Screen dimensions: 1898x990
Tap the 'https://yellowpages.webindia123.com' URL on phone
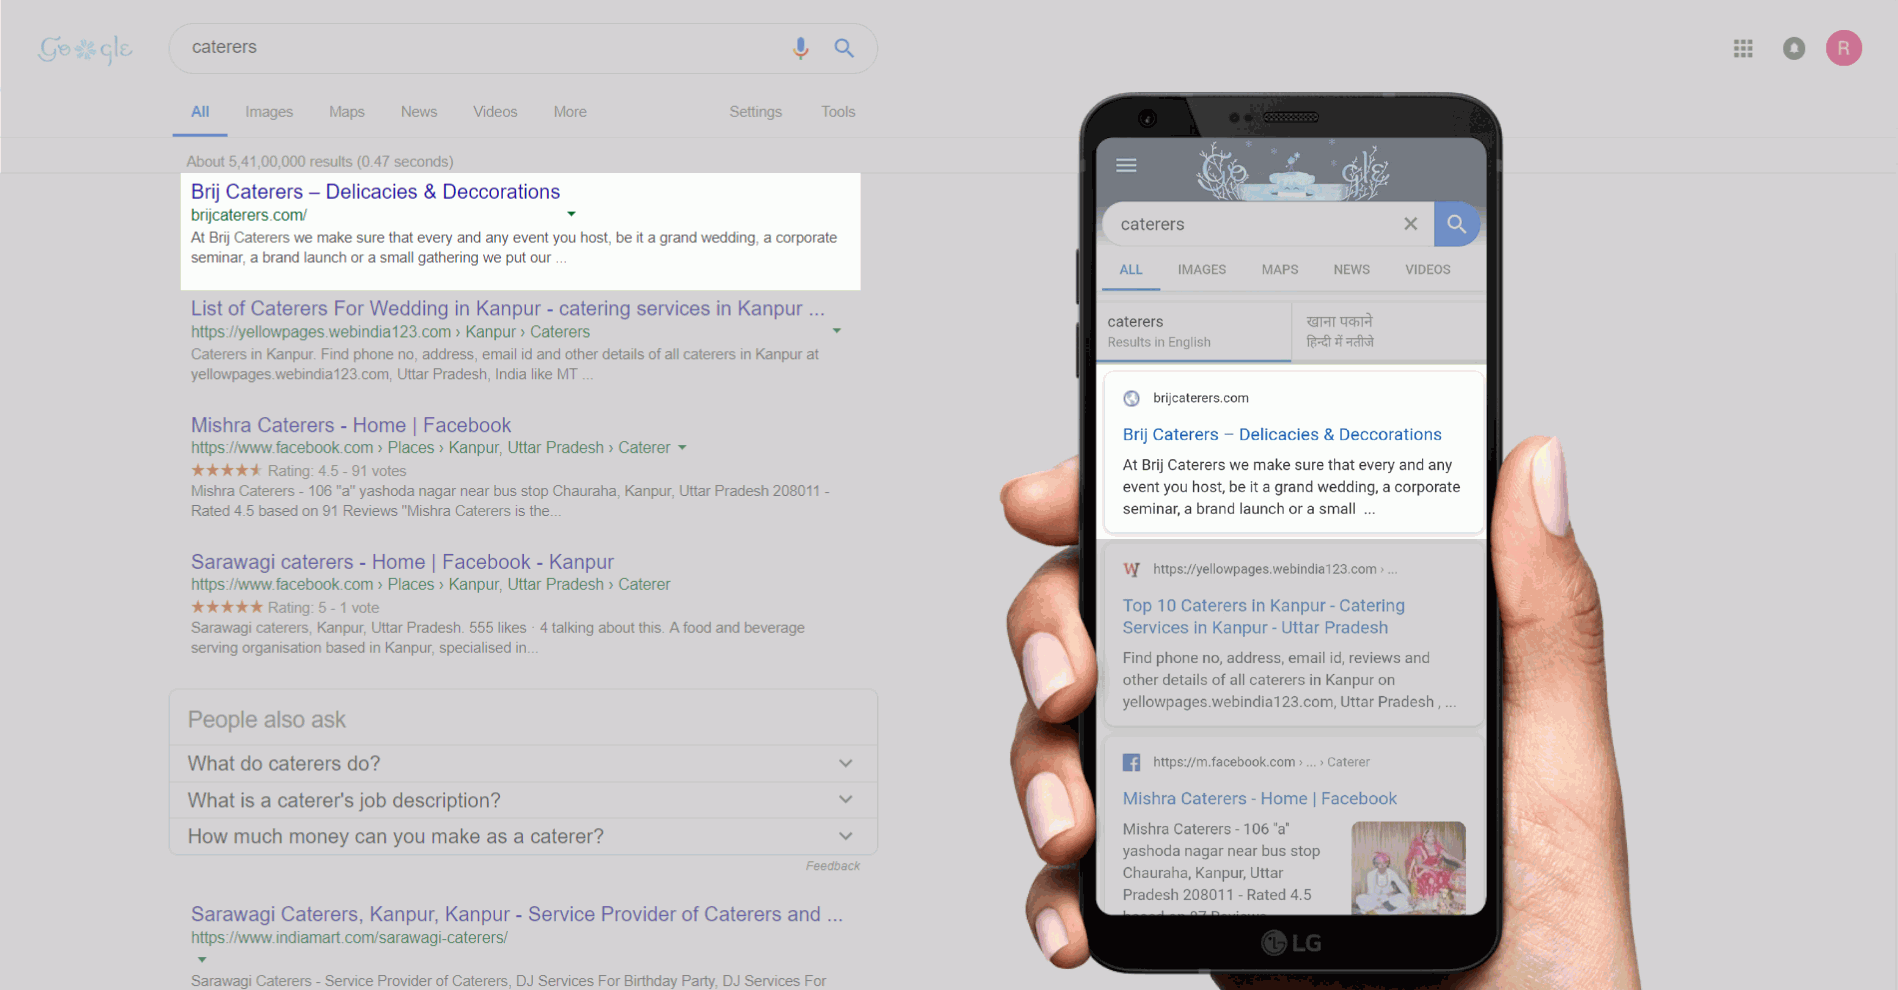(1265, 569)
